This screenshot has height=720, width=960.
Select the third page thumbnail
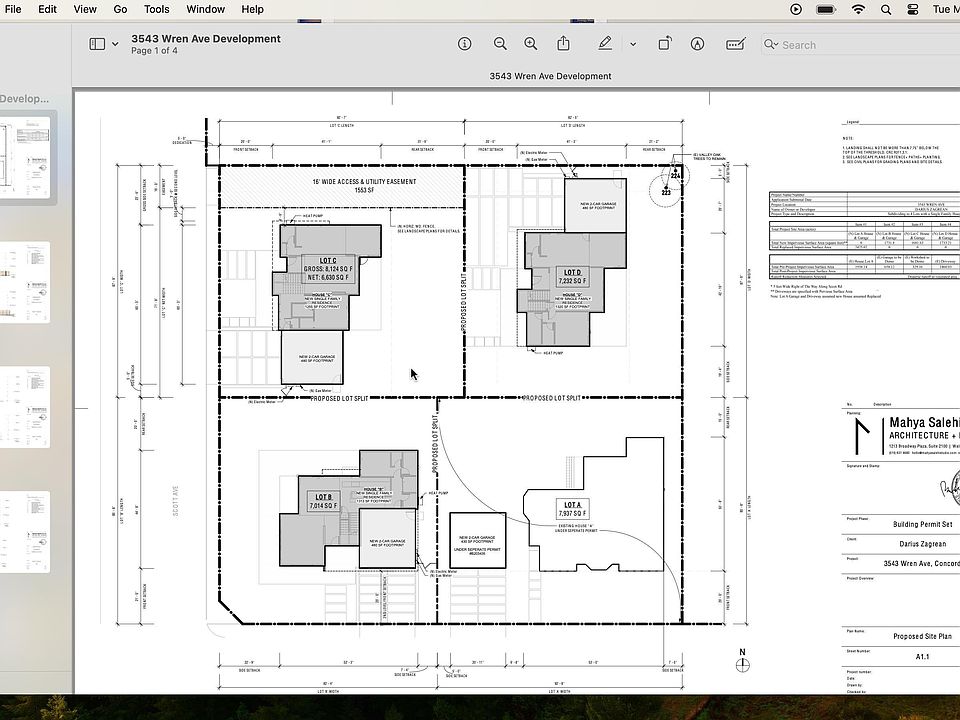tap(26, 407)
